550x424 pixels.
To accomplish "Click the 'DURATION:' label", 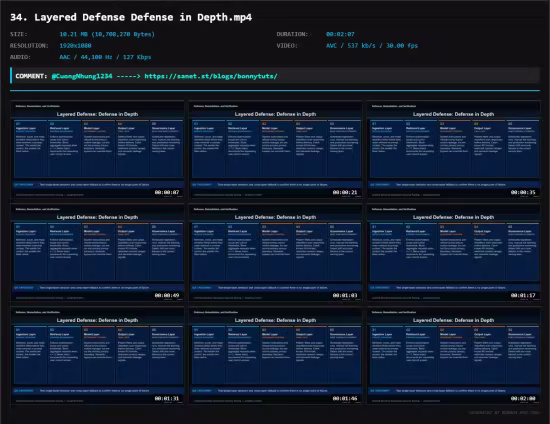I will [292, 34].
